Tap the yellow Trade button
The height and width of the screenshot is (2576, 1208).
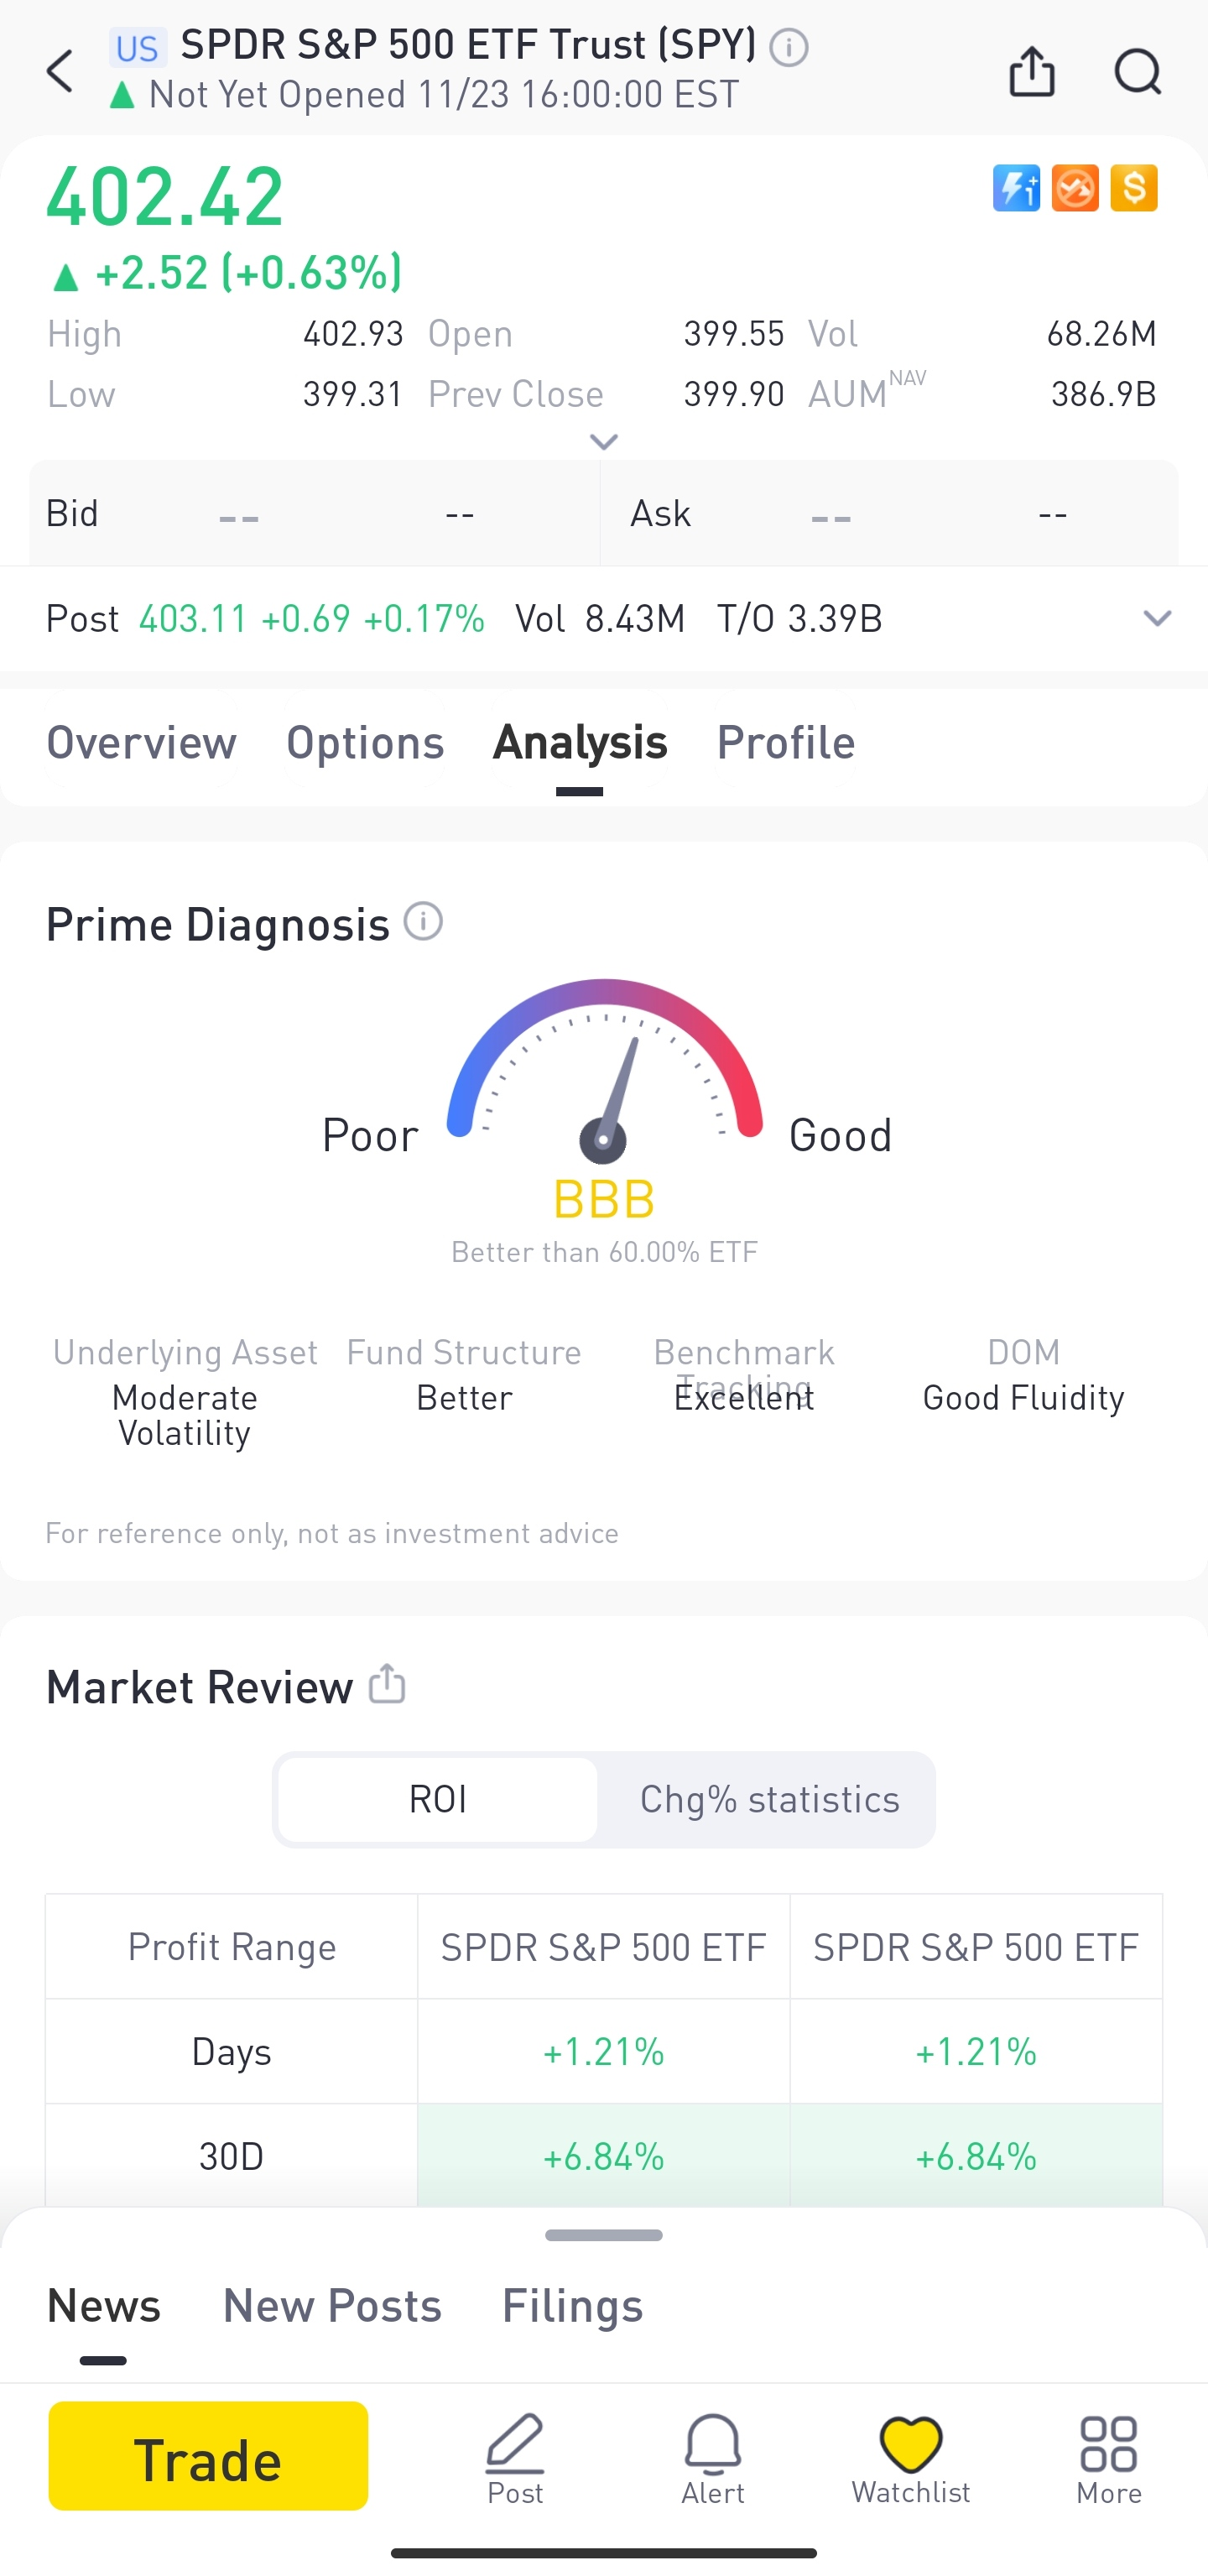(x=208, y=2456)
